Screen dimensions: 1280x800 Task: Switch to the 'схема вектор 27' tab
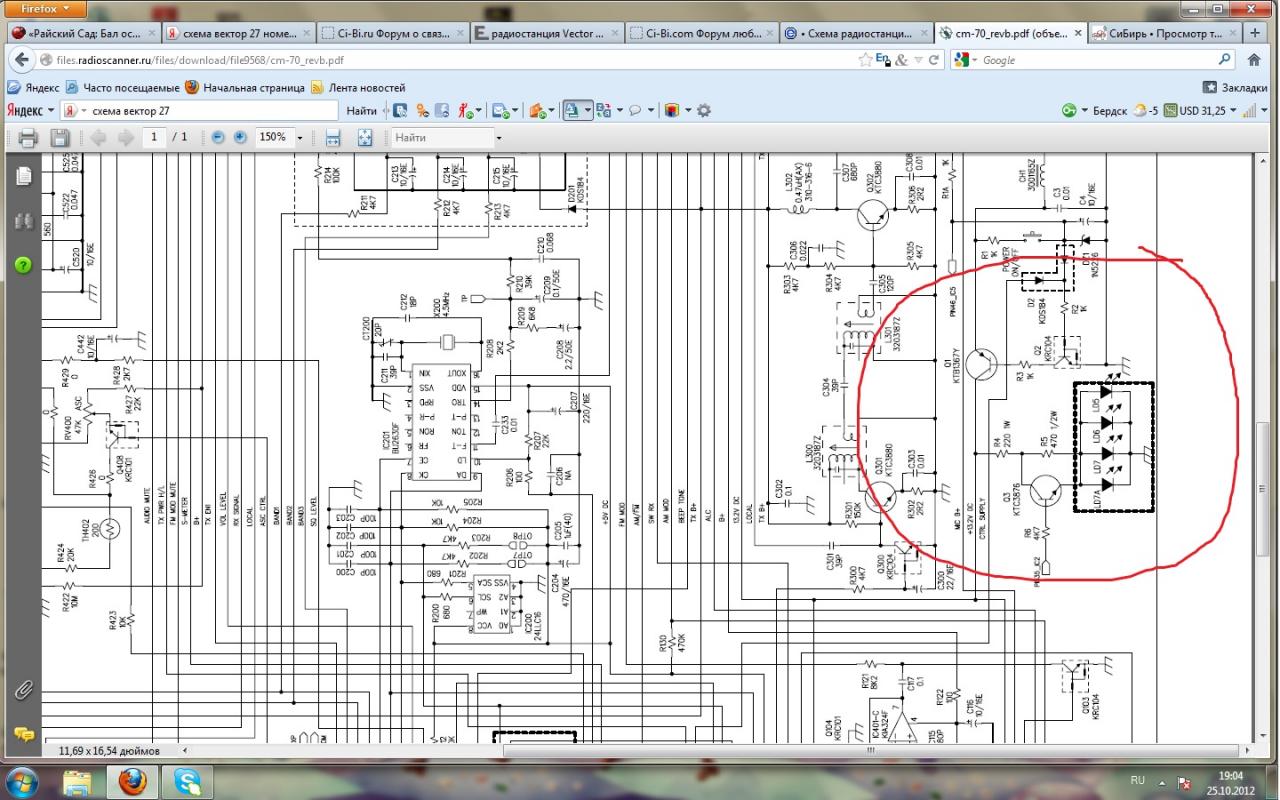tap(237, 33)
